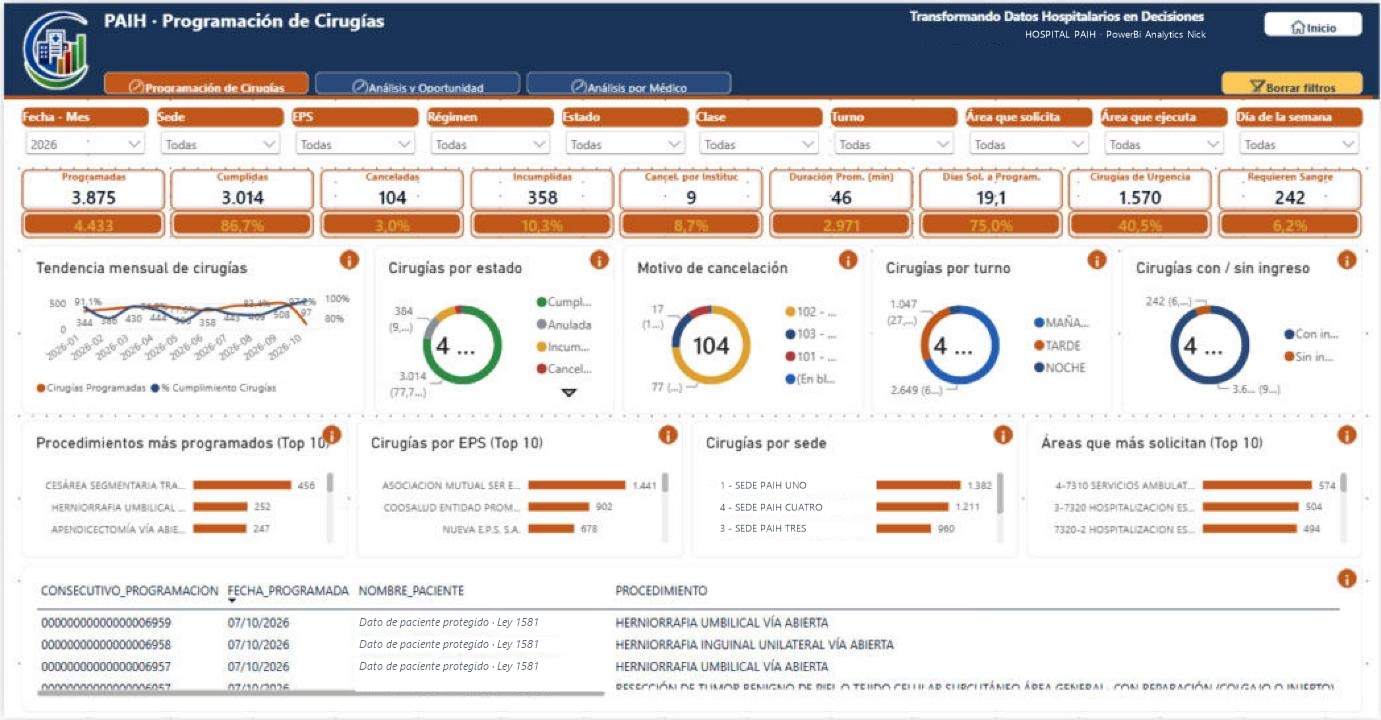Screen dimensions: 1381x720
Task: Click the PAIH hospital logo
Action: pos(56,51)
